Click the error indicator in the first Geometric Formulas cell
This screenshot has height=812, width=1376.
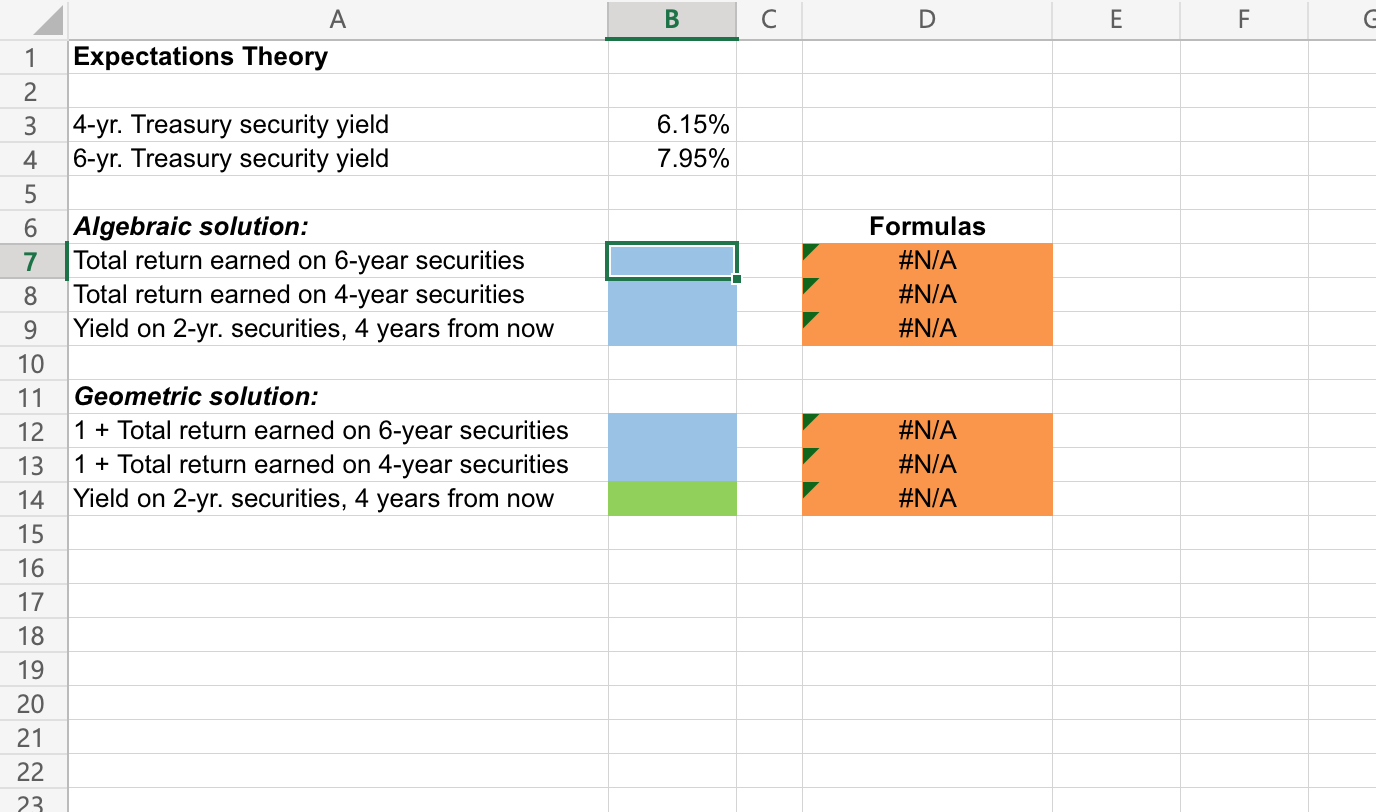pos(808,421)
